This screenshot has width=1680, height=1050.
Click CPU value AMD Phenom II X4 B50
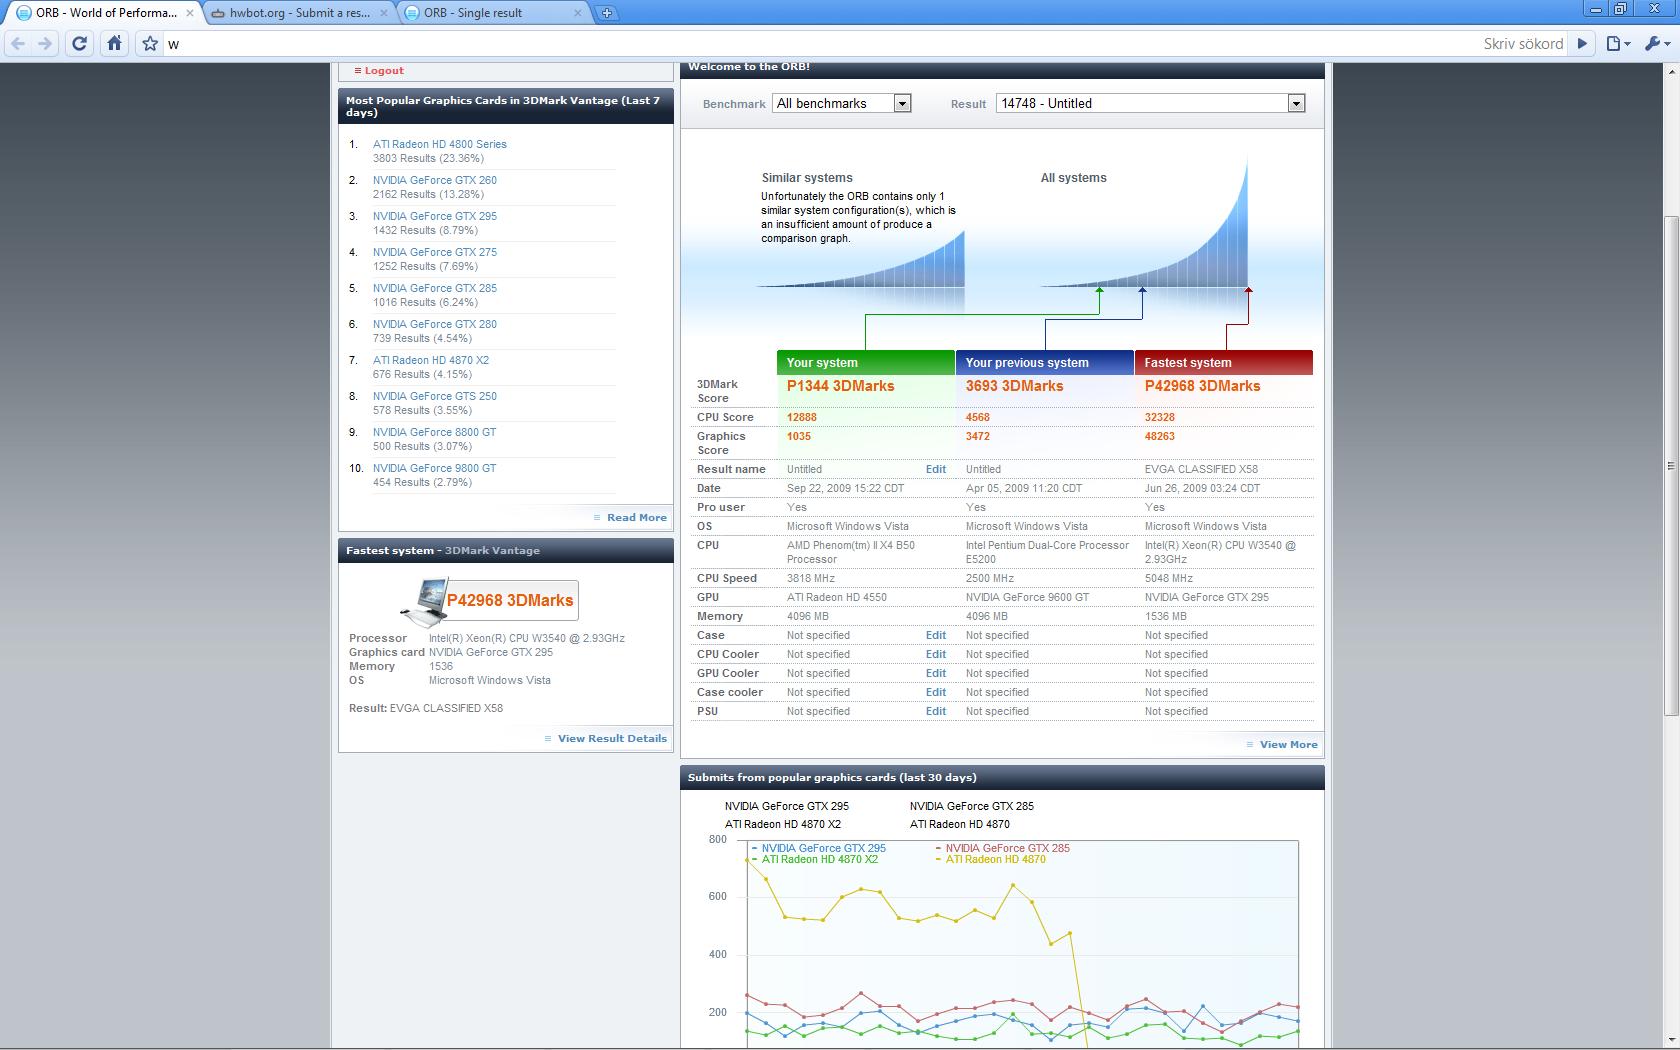click(x=850, y=552)
